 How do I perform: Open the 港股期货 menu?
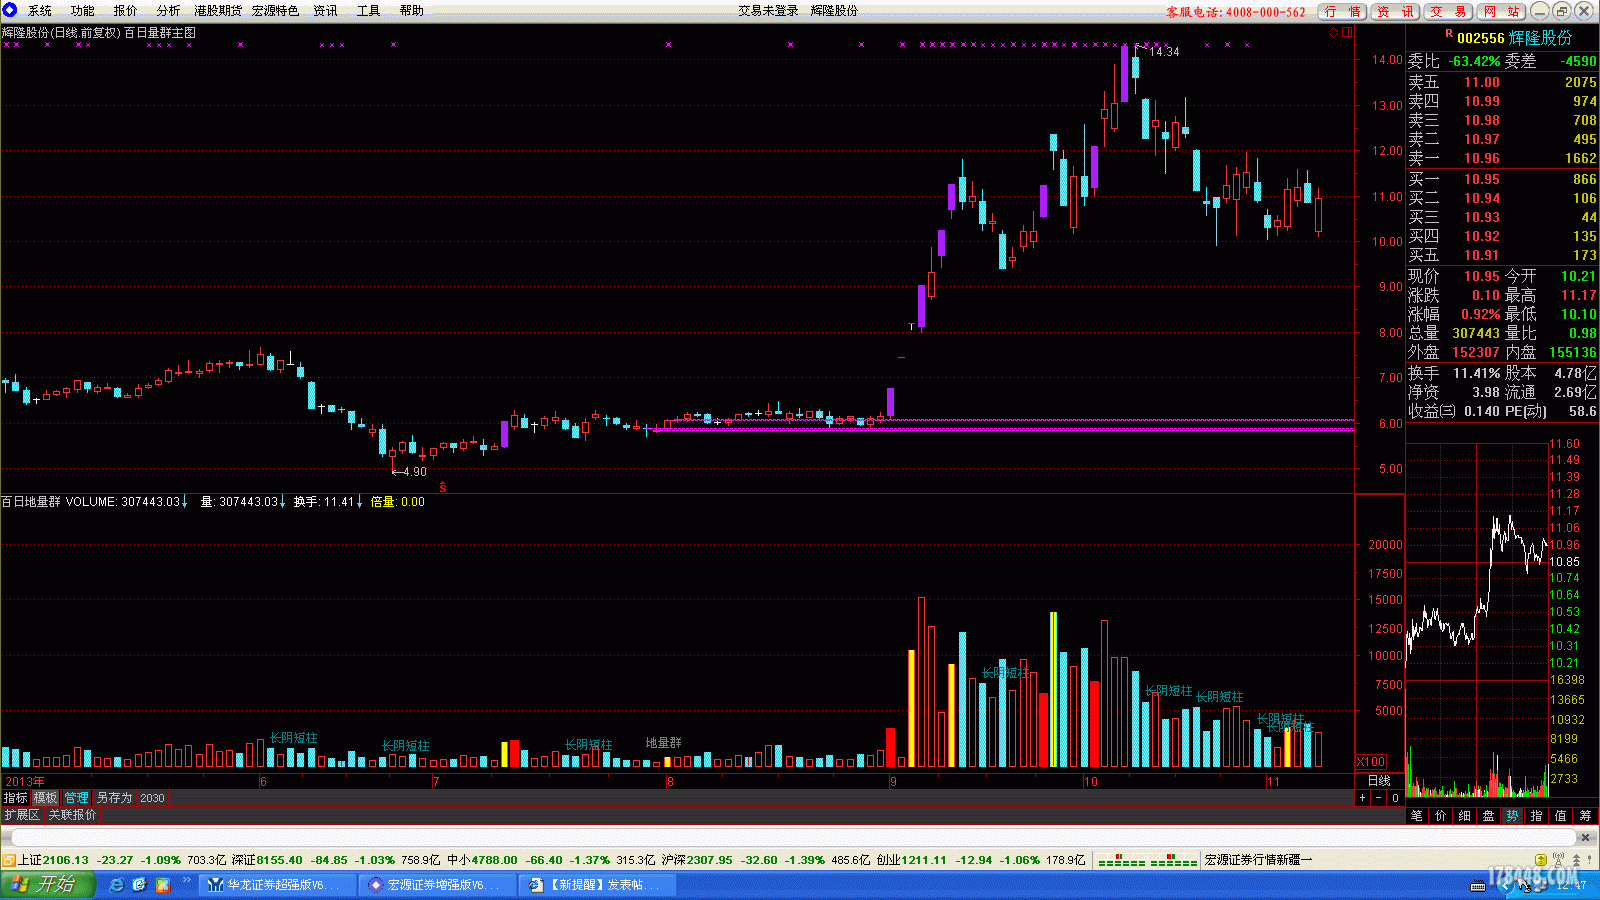coord(218,10)
